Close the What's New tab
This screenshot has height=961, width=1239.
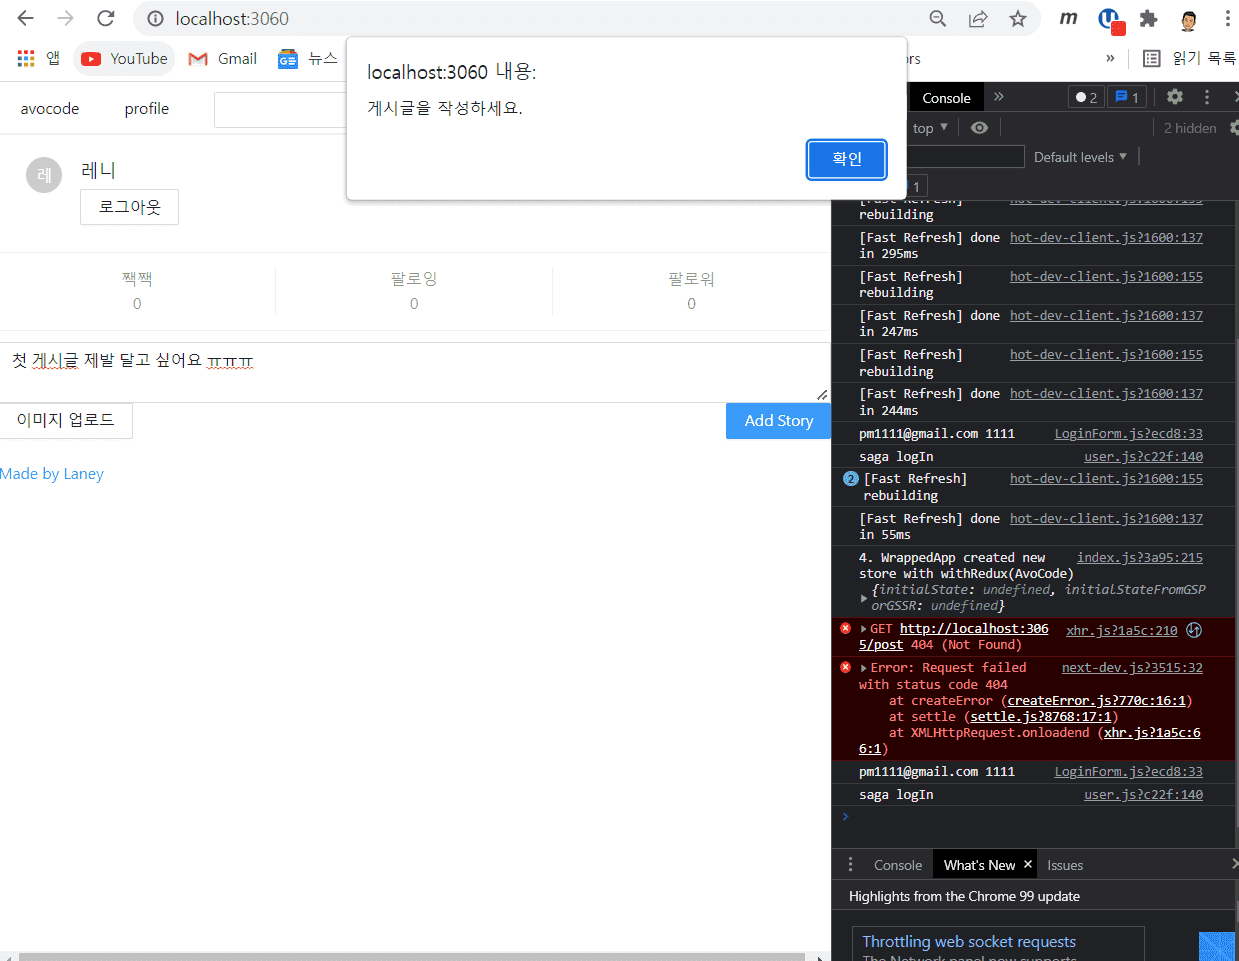[x=1027, y=864]
